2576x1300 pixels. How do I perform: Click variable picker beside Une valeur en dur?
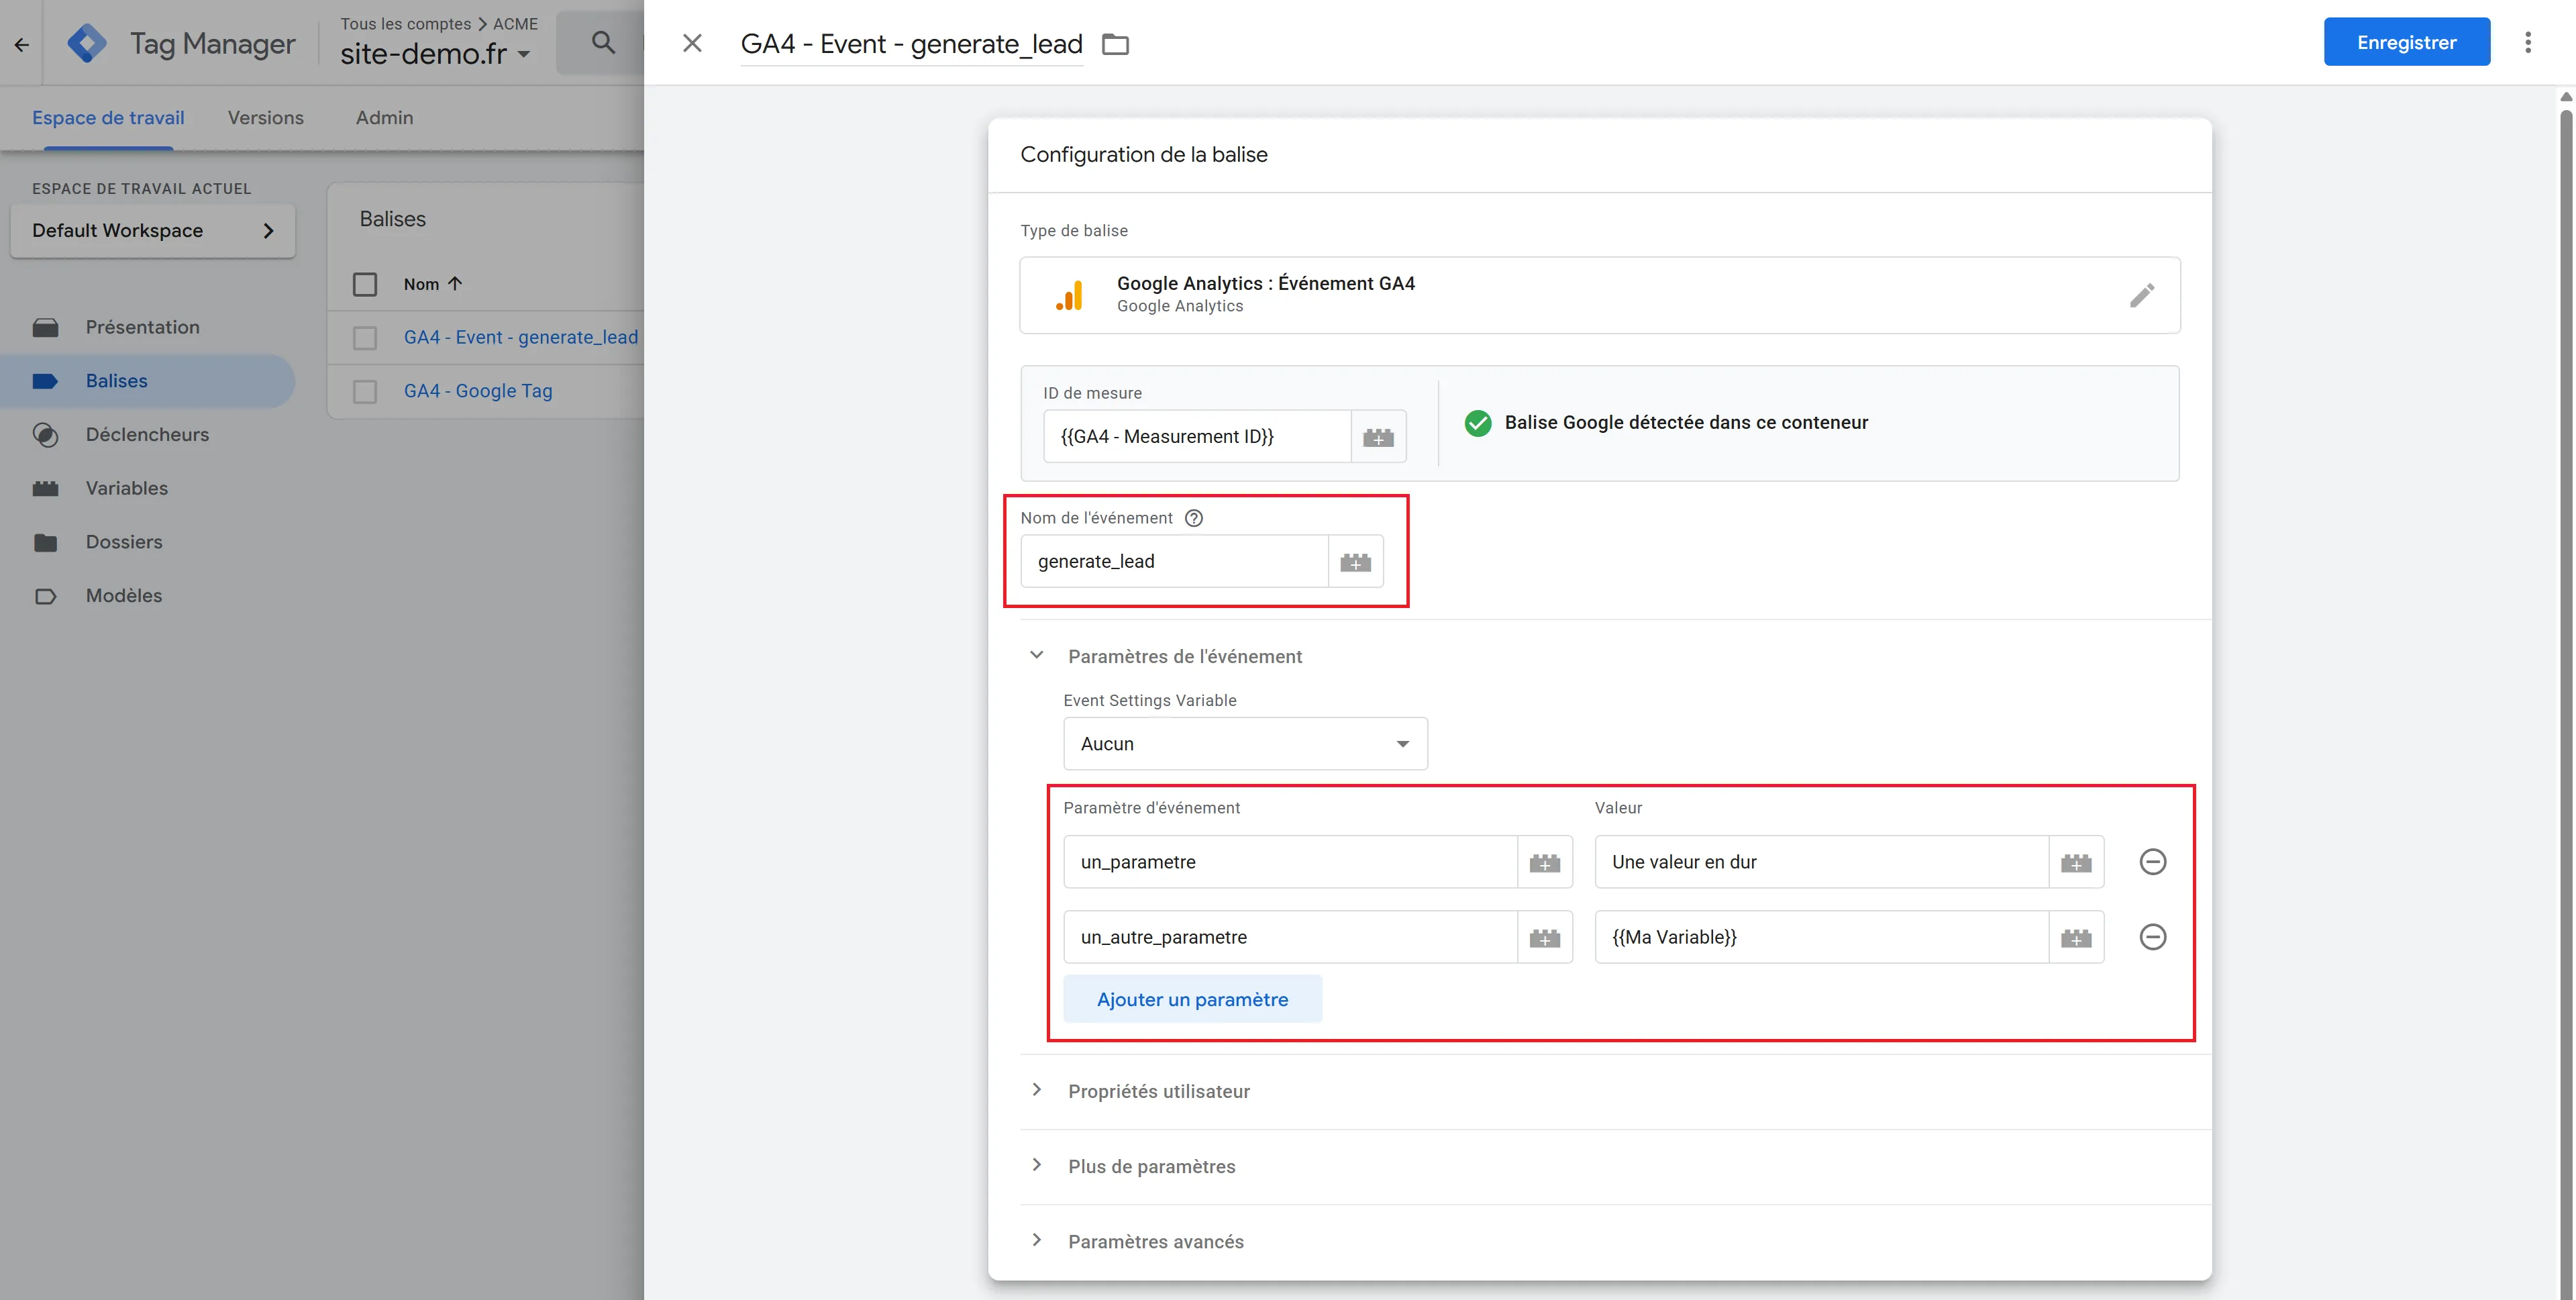click(x=2076, y=862)
